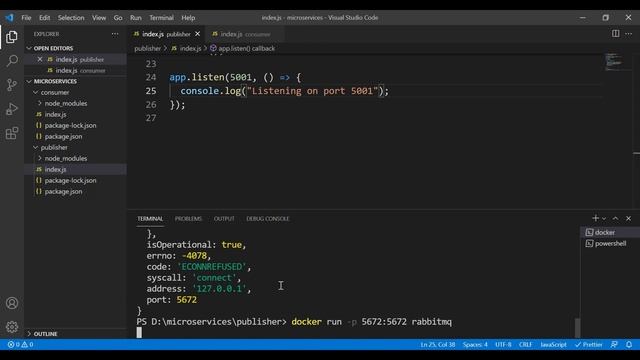Select the powershell terminal instance
The width and height of the screenshot is (640, 360).
point(610,244)
